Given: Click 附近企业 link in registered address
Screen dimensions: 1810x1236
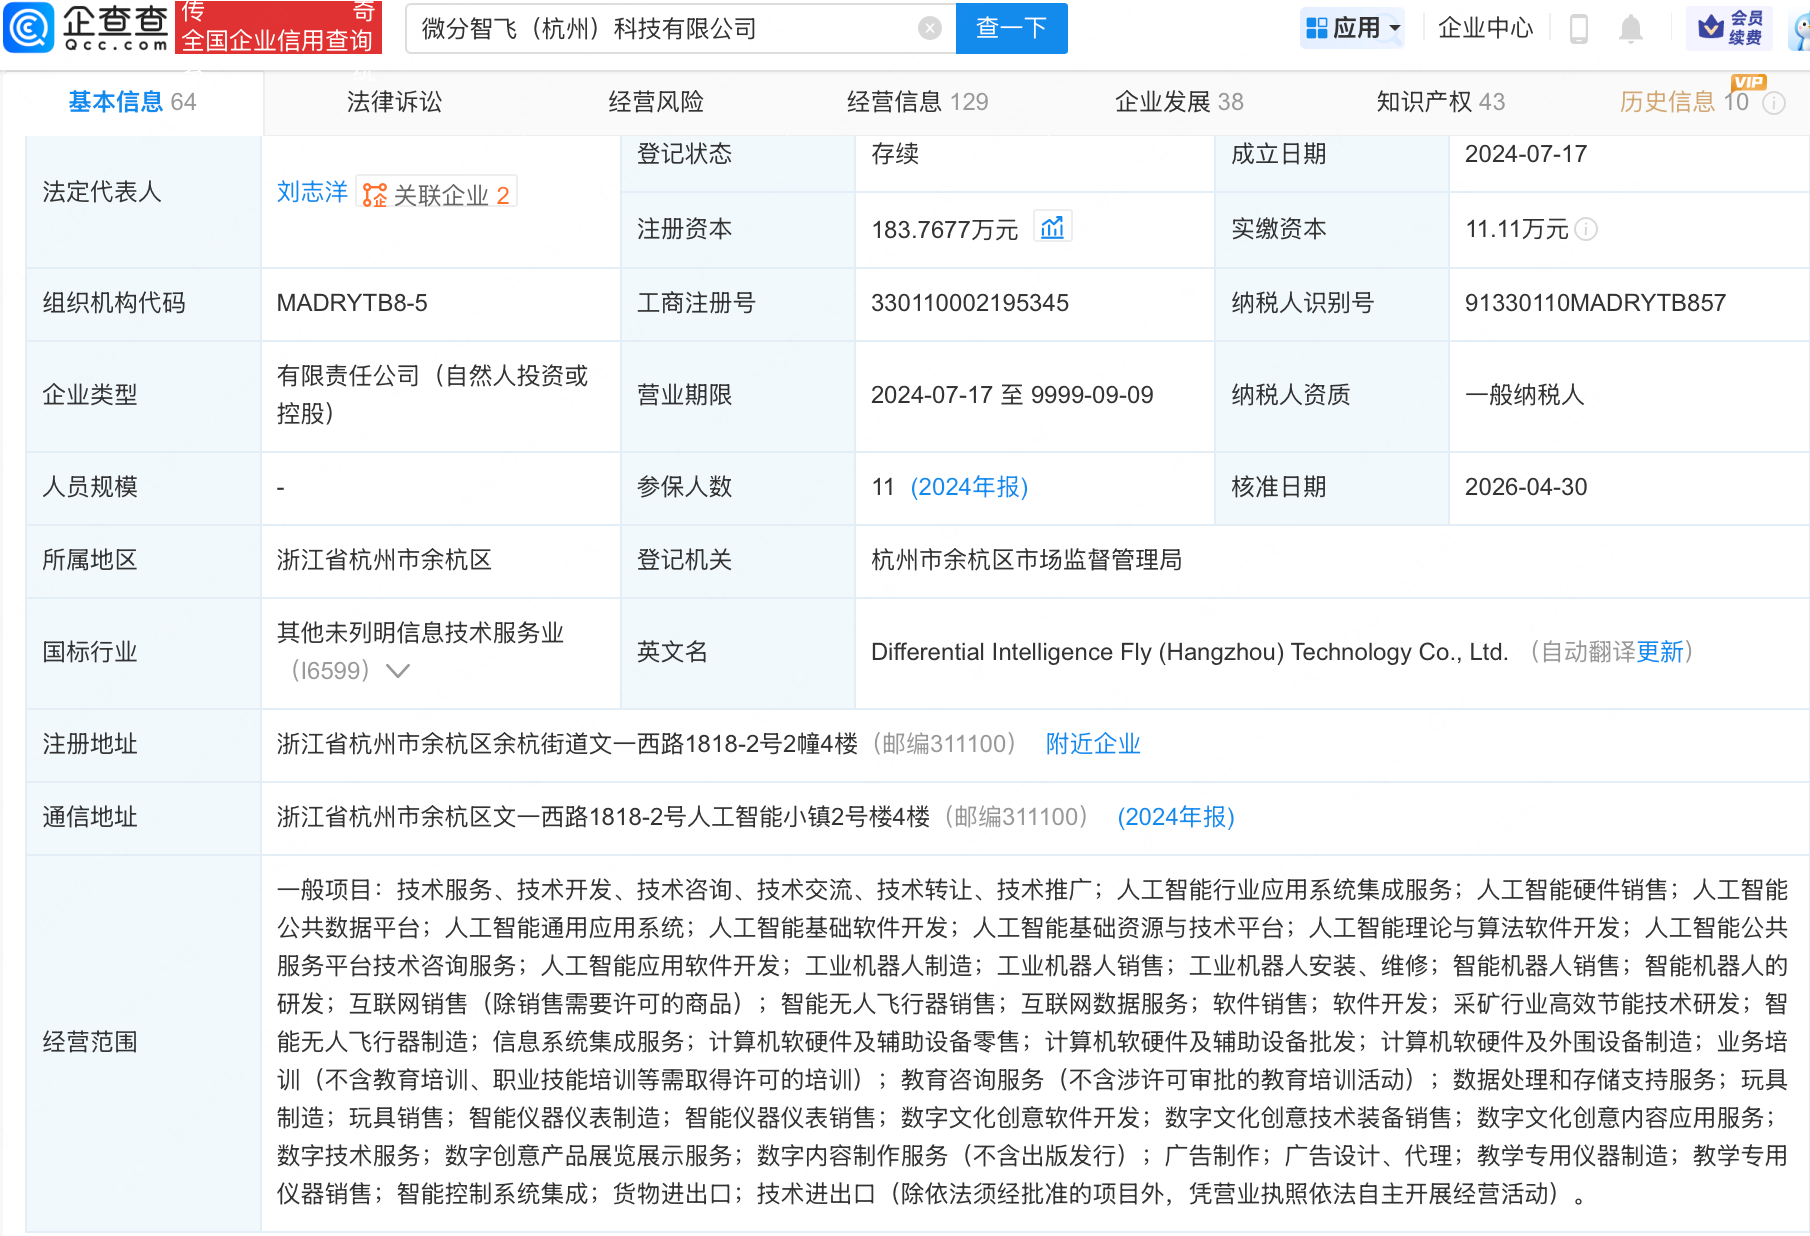Looking at the screenshot, I should coord(1093,744).
